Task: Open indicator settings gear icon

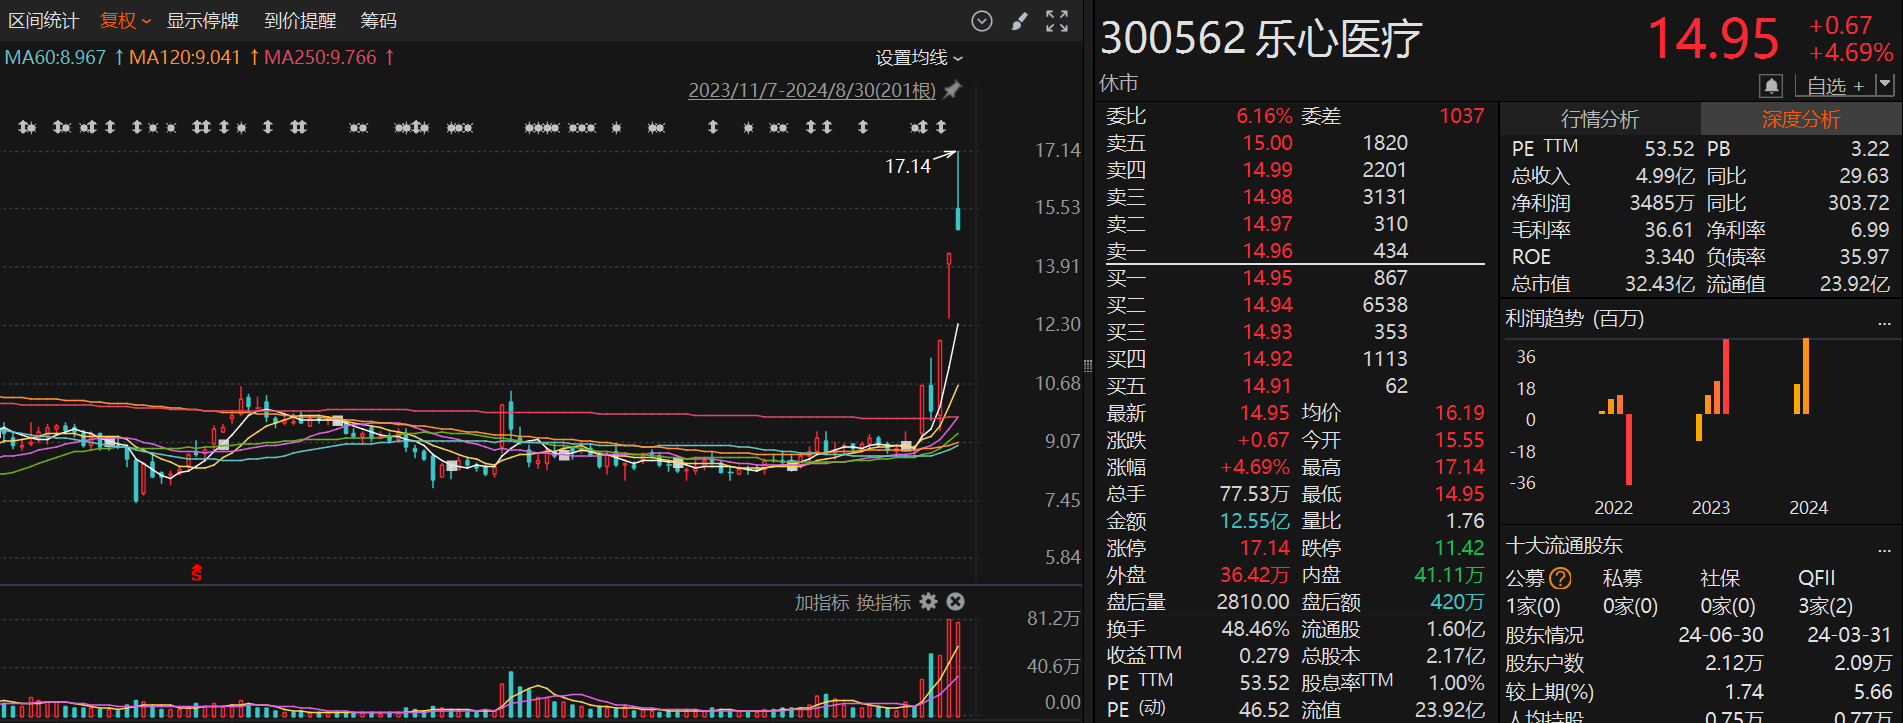Action: tap(929, 602)
